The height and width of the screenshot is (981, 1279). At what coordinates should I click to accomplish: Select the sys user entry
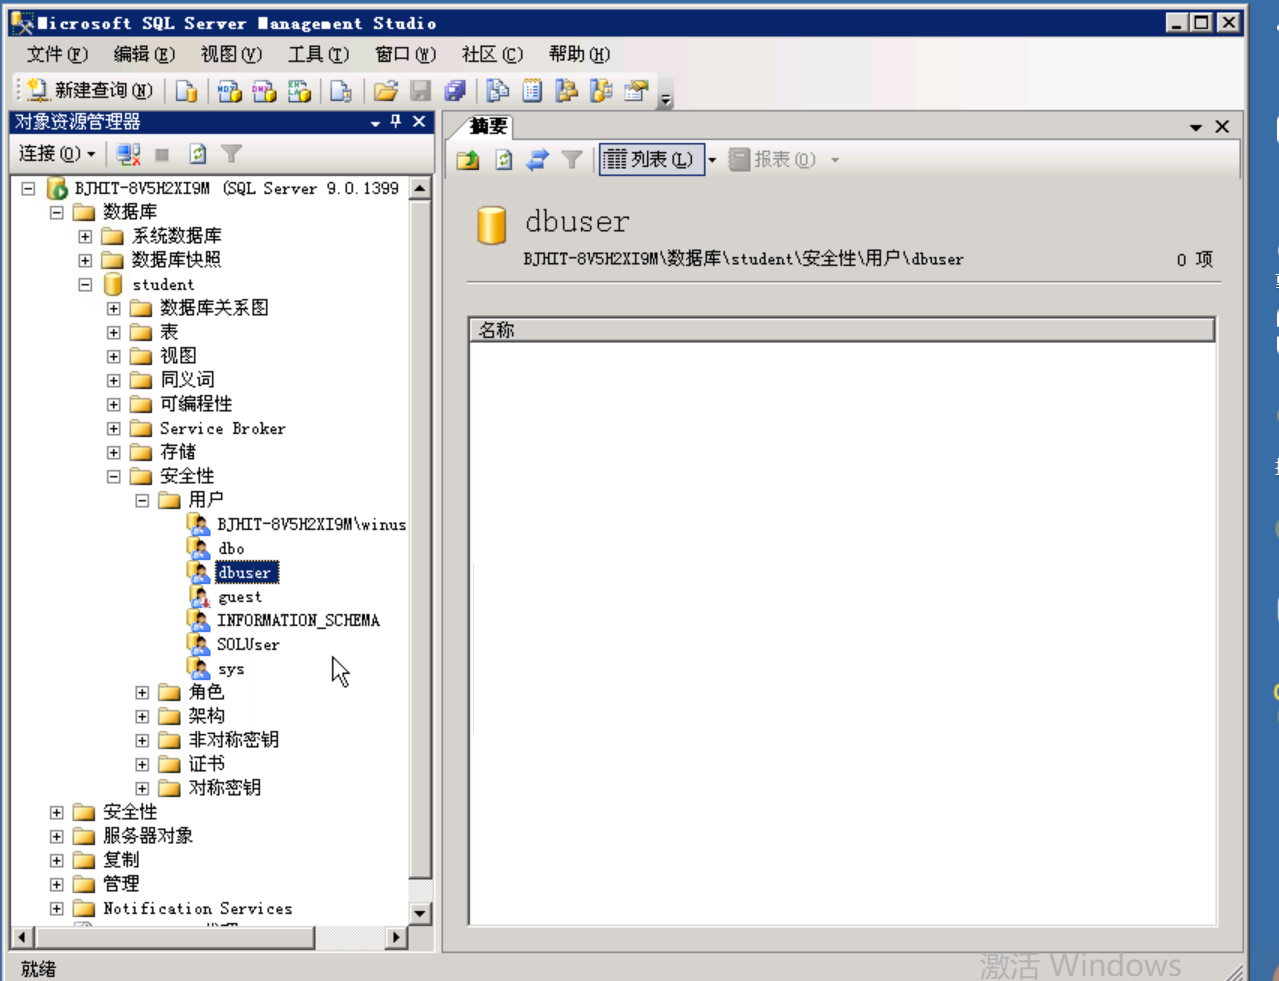coord(231,669)
